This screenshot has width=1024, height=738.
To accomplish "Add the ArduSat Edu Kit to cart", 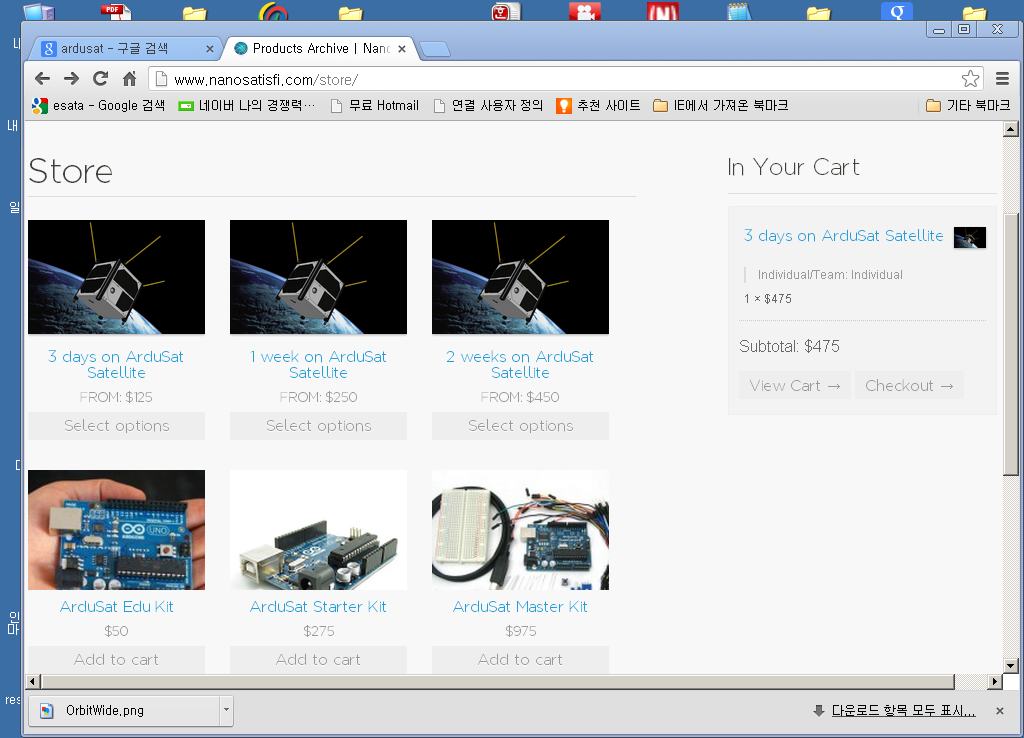I will 116,660.
